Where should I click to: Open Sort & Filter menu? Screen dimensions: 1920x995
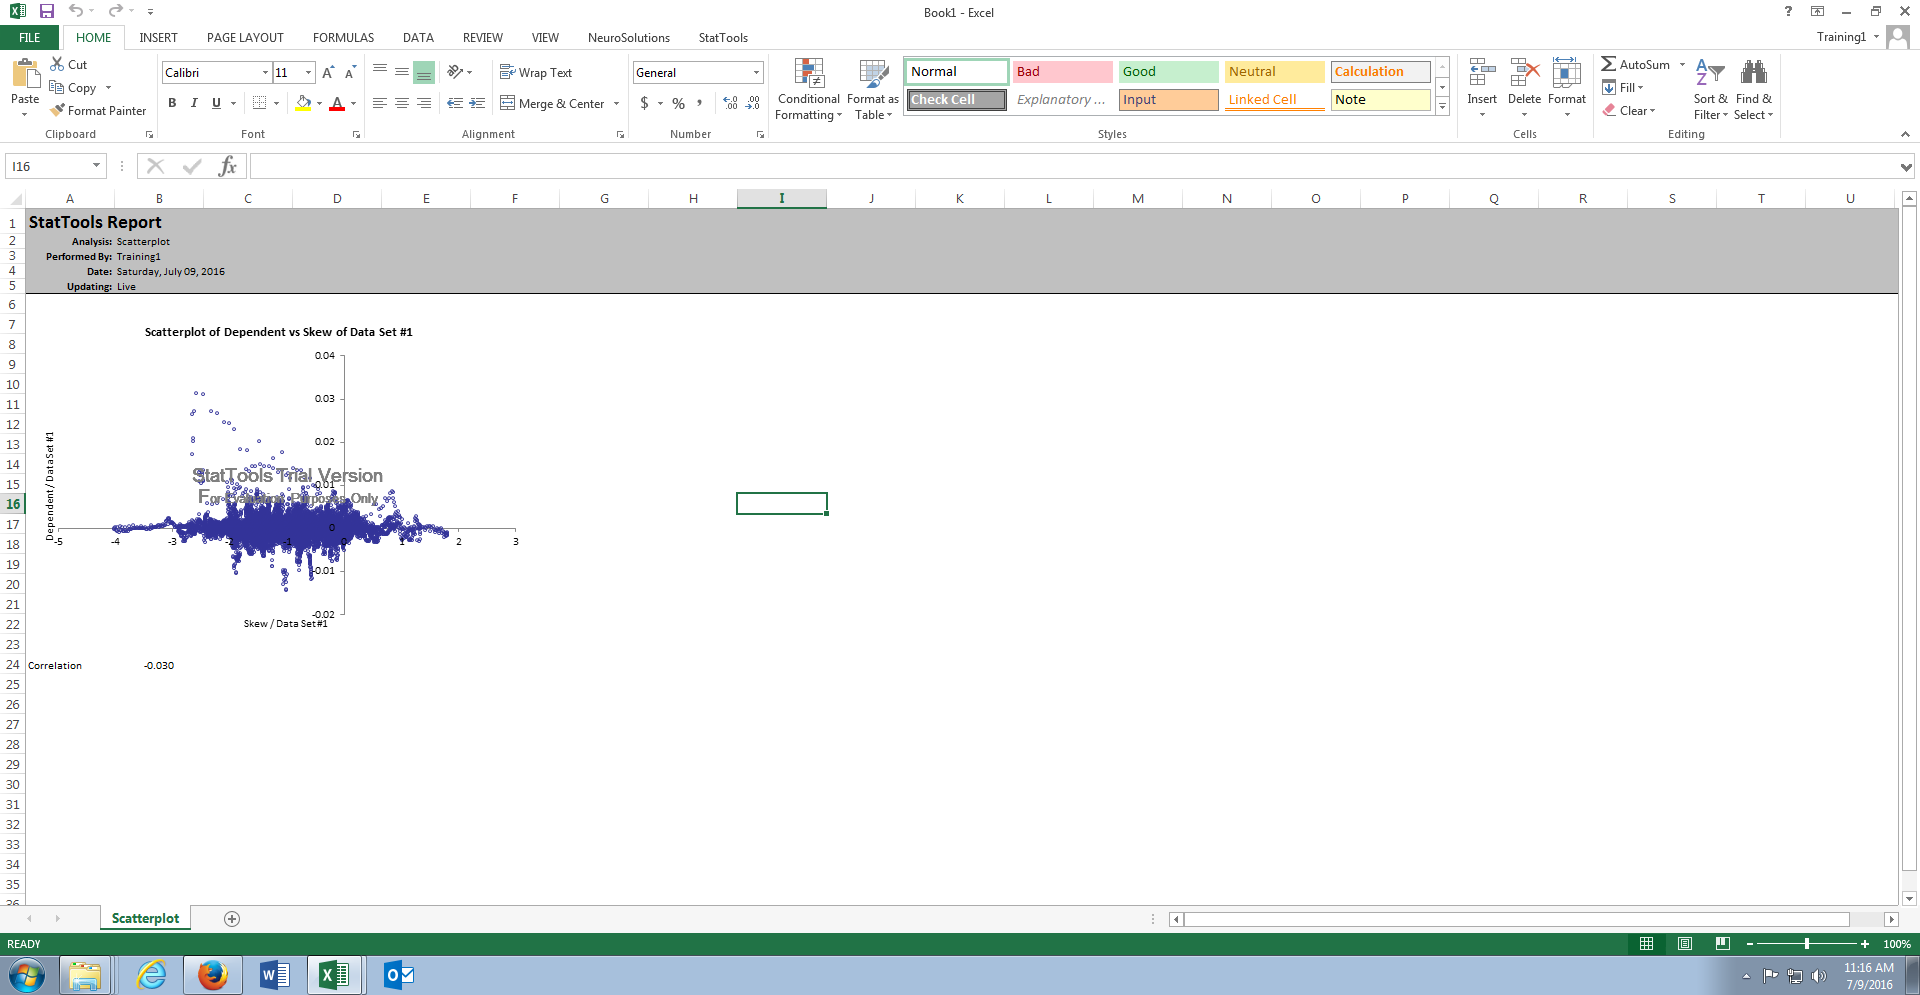tap(1711, 89)
